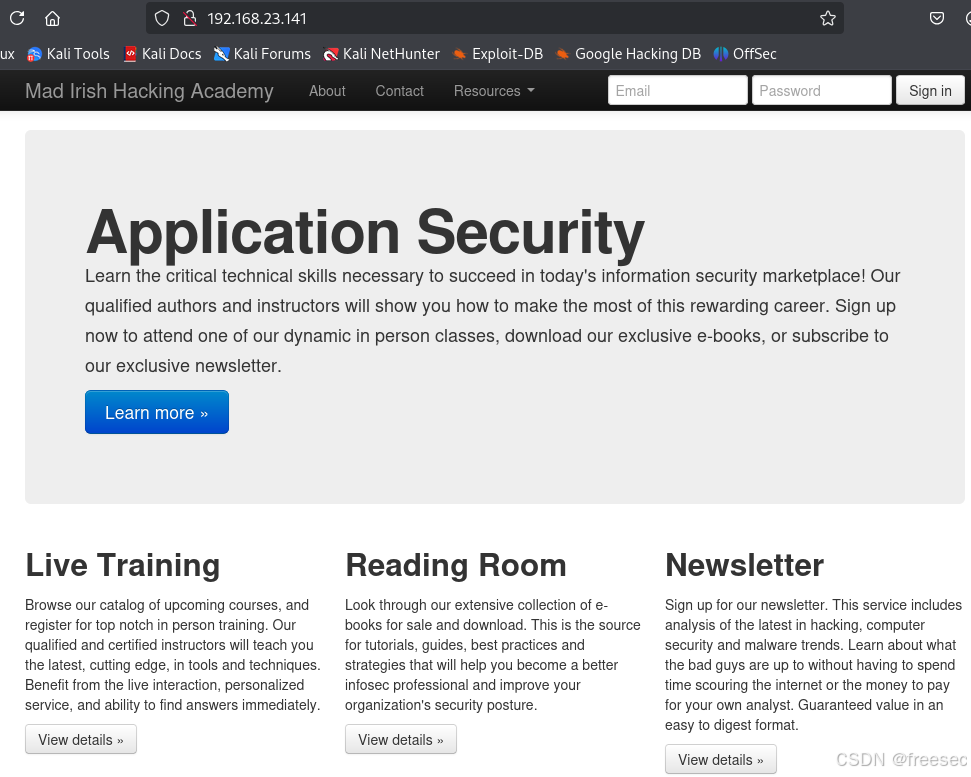Focus the Password input field
The height and width of the screenshot is (777, 971).
[x=822, y=90]
